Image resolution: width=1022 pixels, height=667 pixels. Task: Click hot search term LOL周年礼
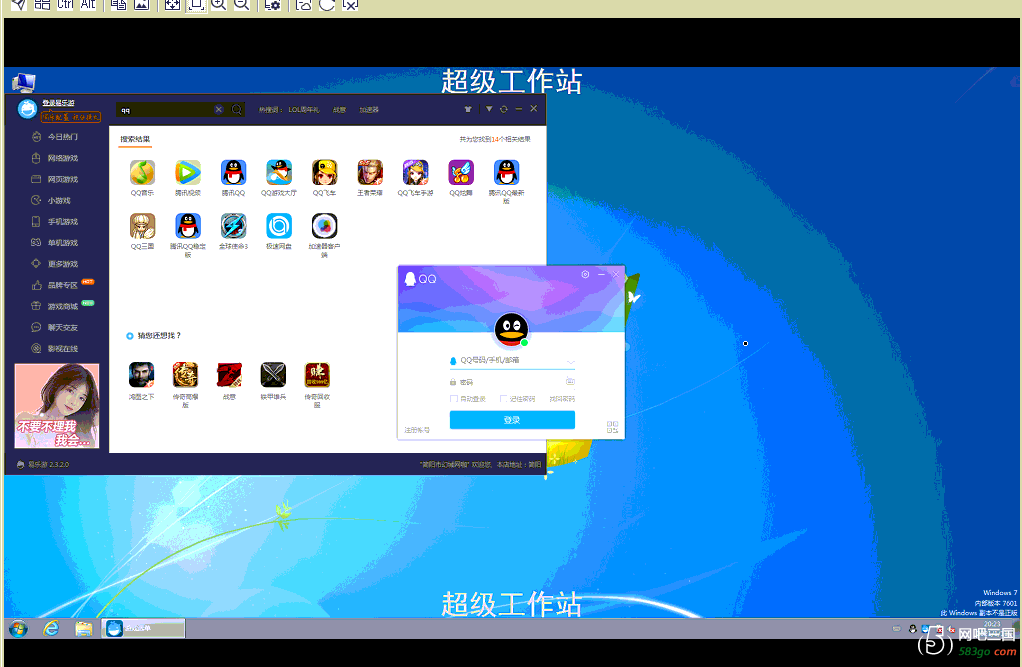(304, 110)
